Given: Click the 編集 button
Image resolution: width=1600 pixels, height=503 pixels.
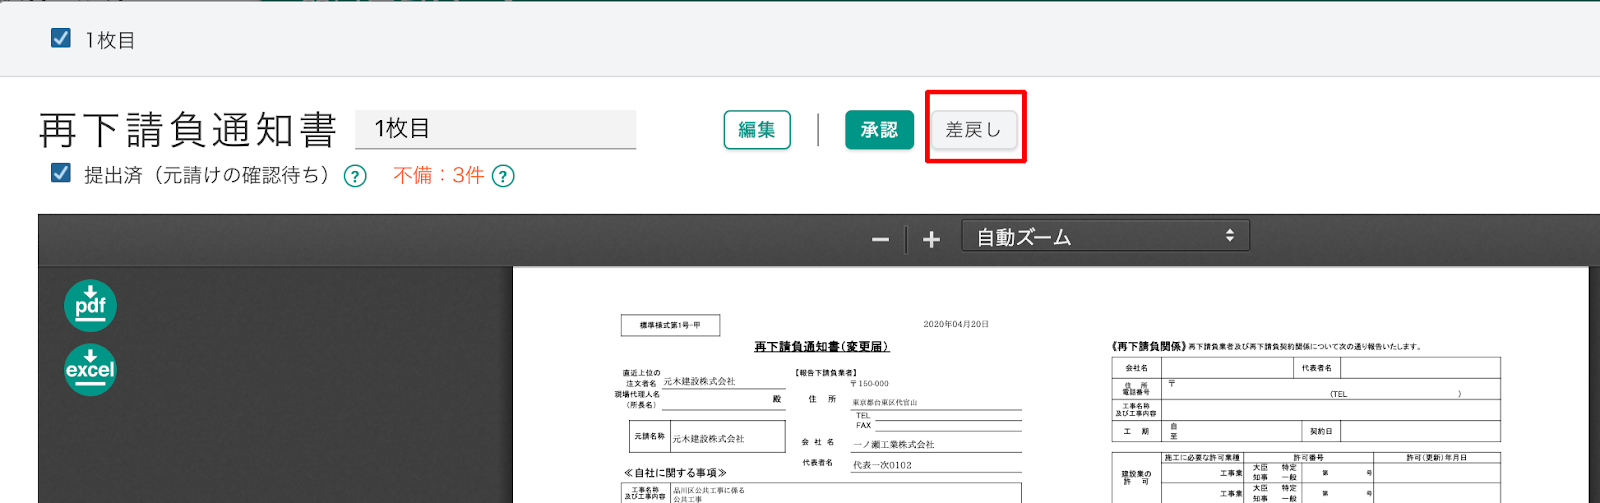Looking at the screenshot, I should point(757,130).
